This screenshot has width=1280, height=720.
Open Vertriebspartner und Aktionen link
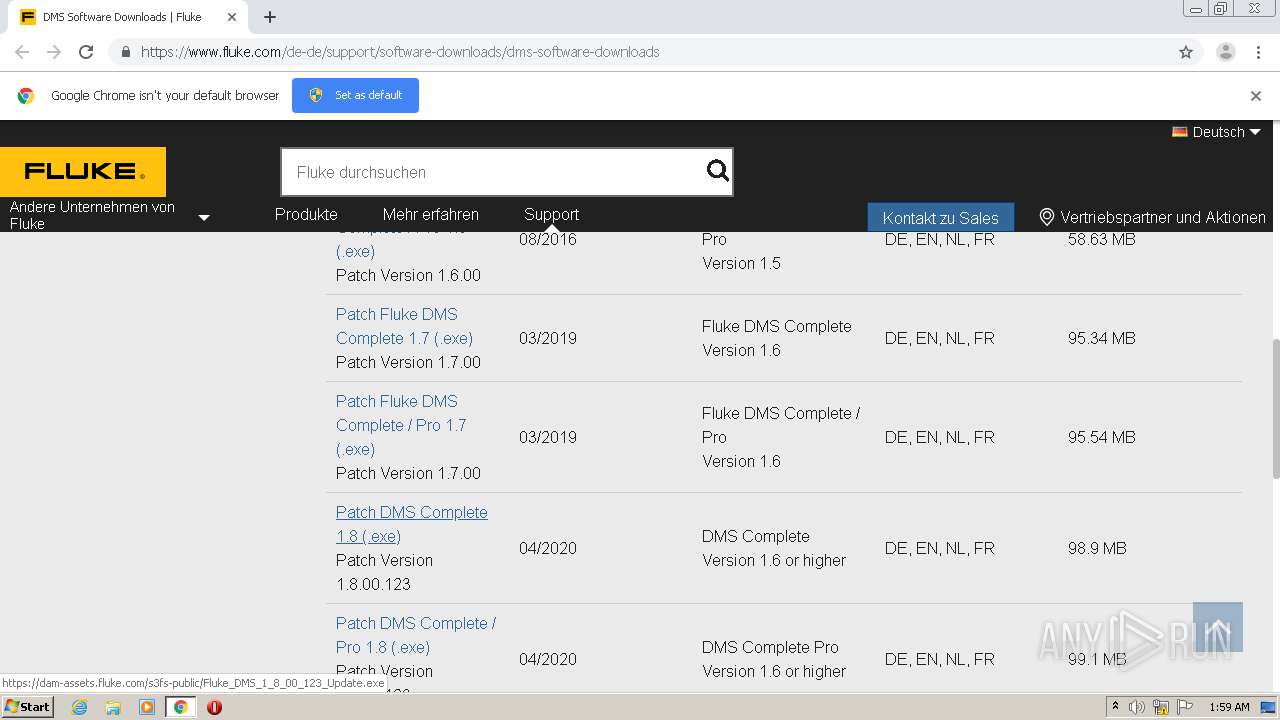point(1163,217)
